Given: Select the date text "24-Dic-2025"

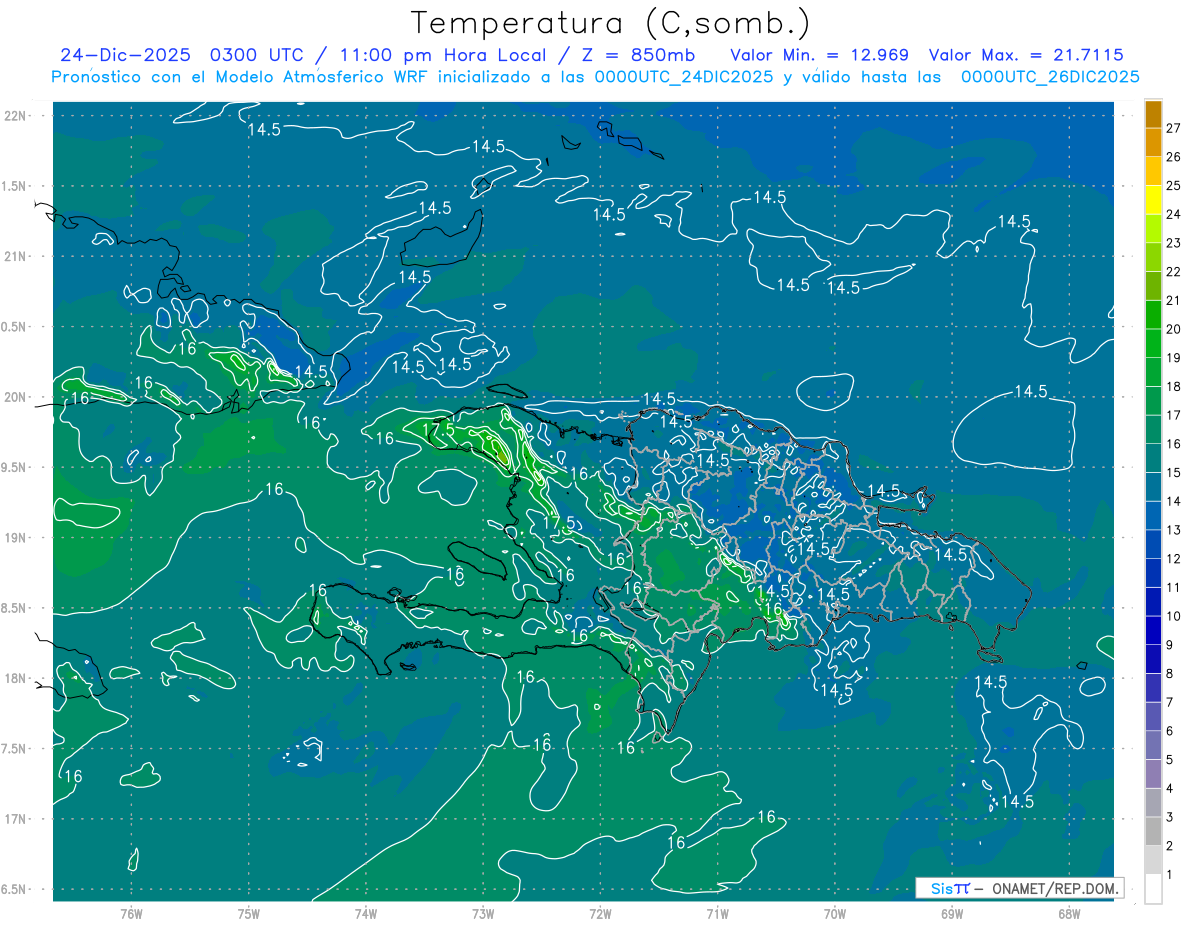Looking at the screenshot, I should coord(127,55).
